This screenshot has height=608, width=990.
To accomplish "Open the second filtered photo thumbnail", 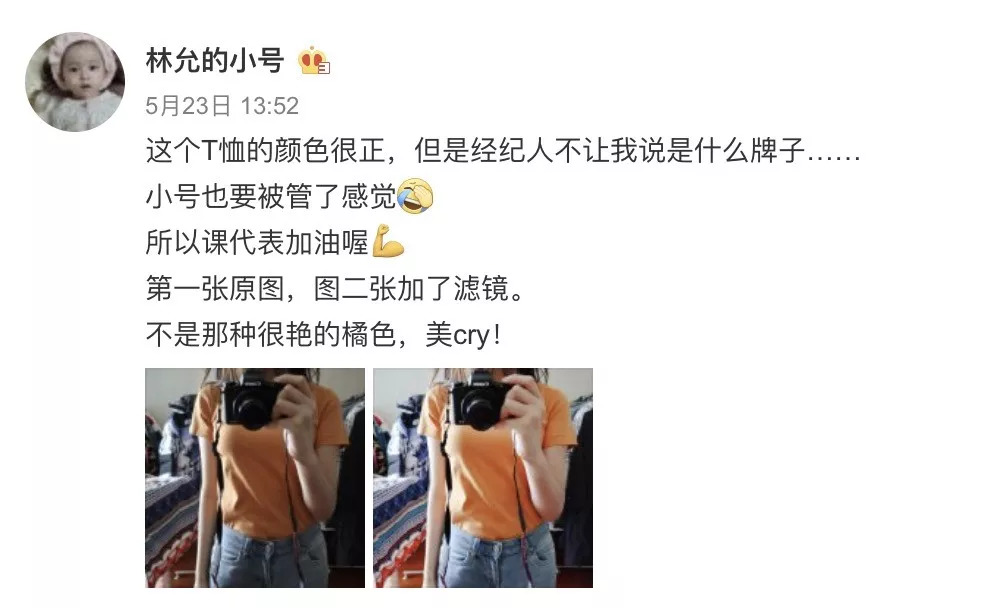I will pyautogui.click(x=483, y=478).
